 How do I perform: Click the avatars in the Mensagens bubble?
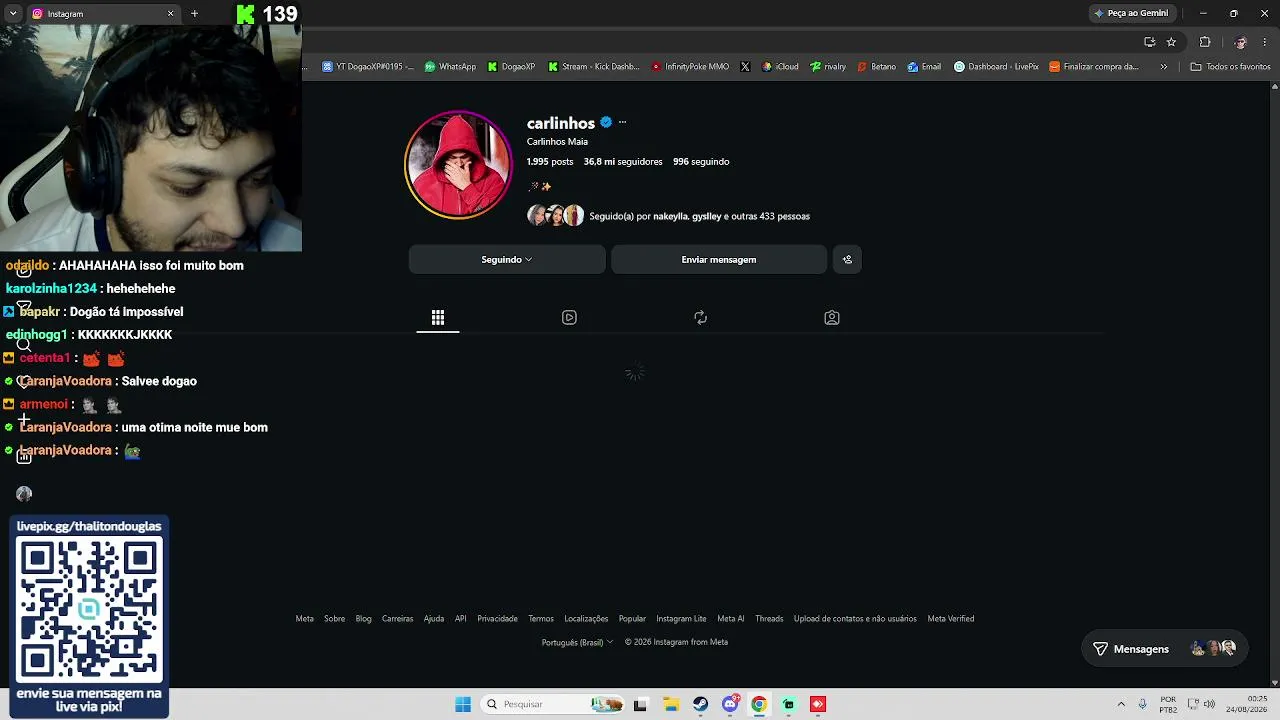pyautogui.click(x=1214, y=649)
